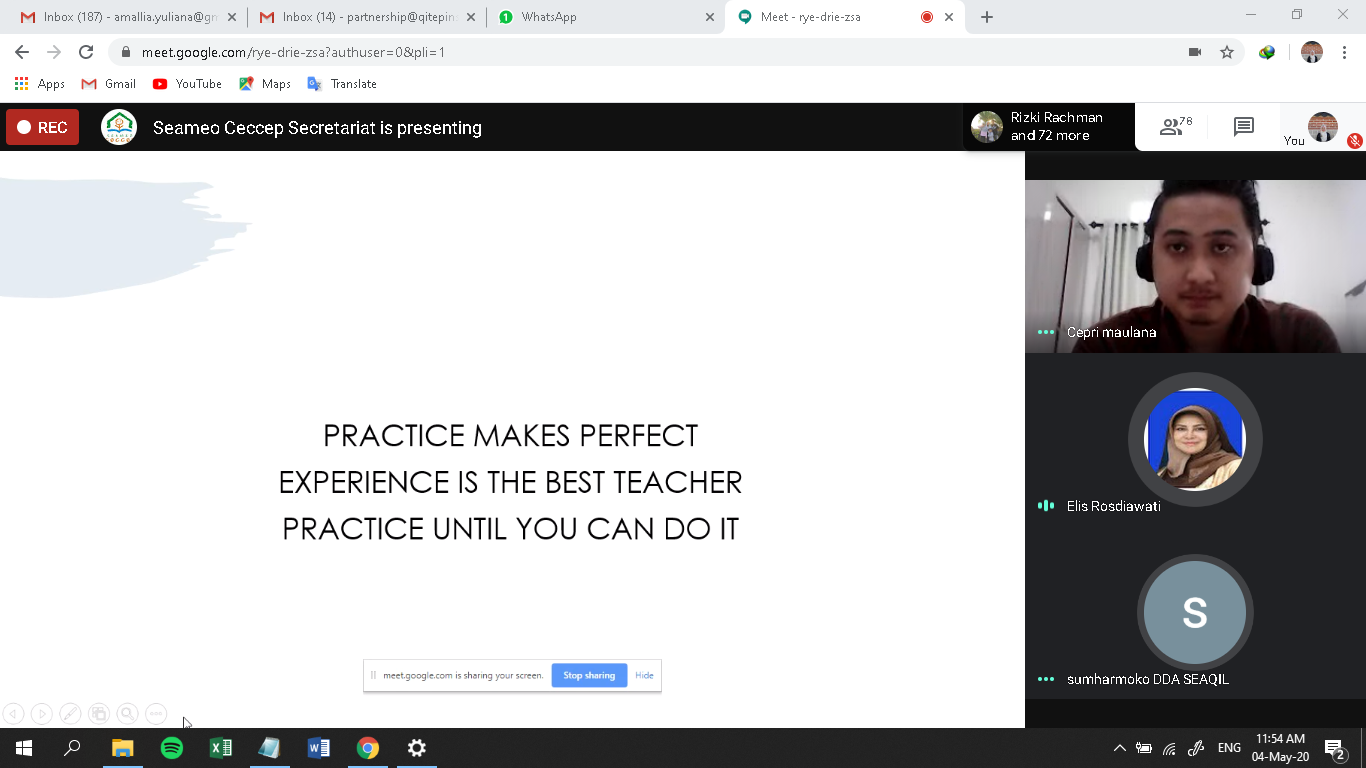The image size is (1366, 768).
Task: Open ENG language input selector
Action: (1229, 748)
